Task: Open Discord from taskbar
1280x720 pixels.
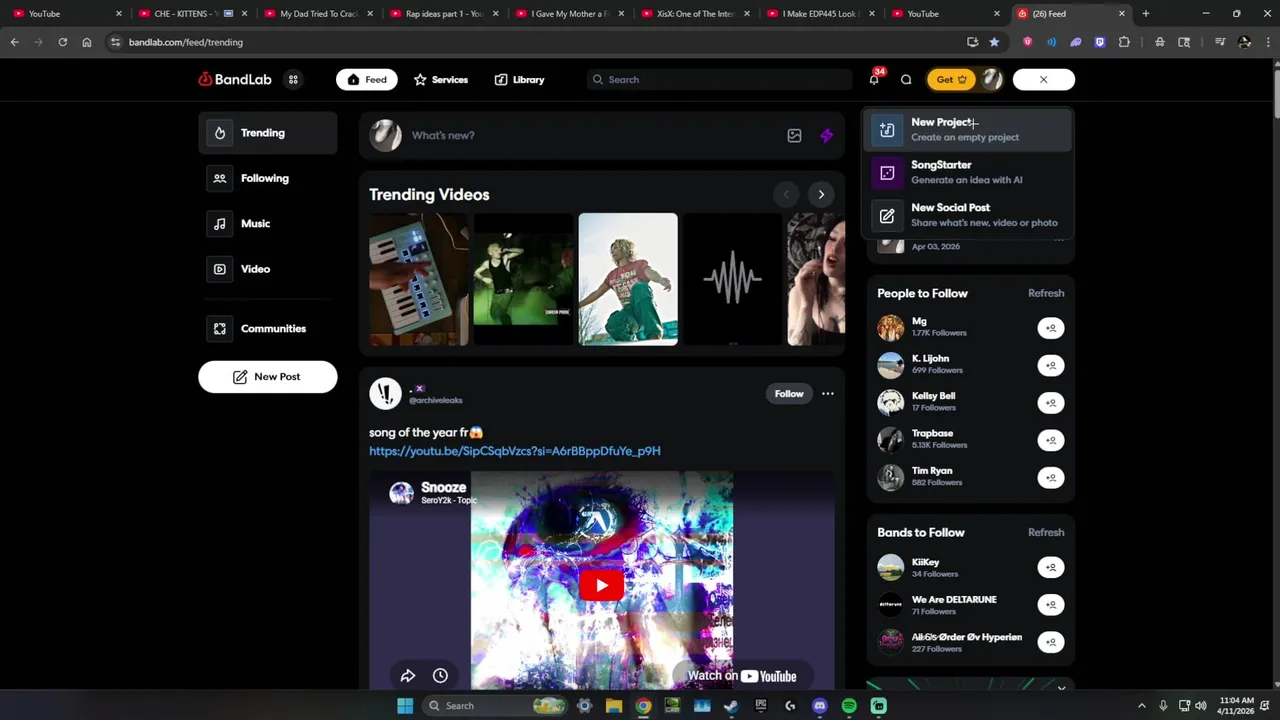Action: [x=820, y=706]
